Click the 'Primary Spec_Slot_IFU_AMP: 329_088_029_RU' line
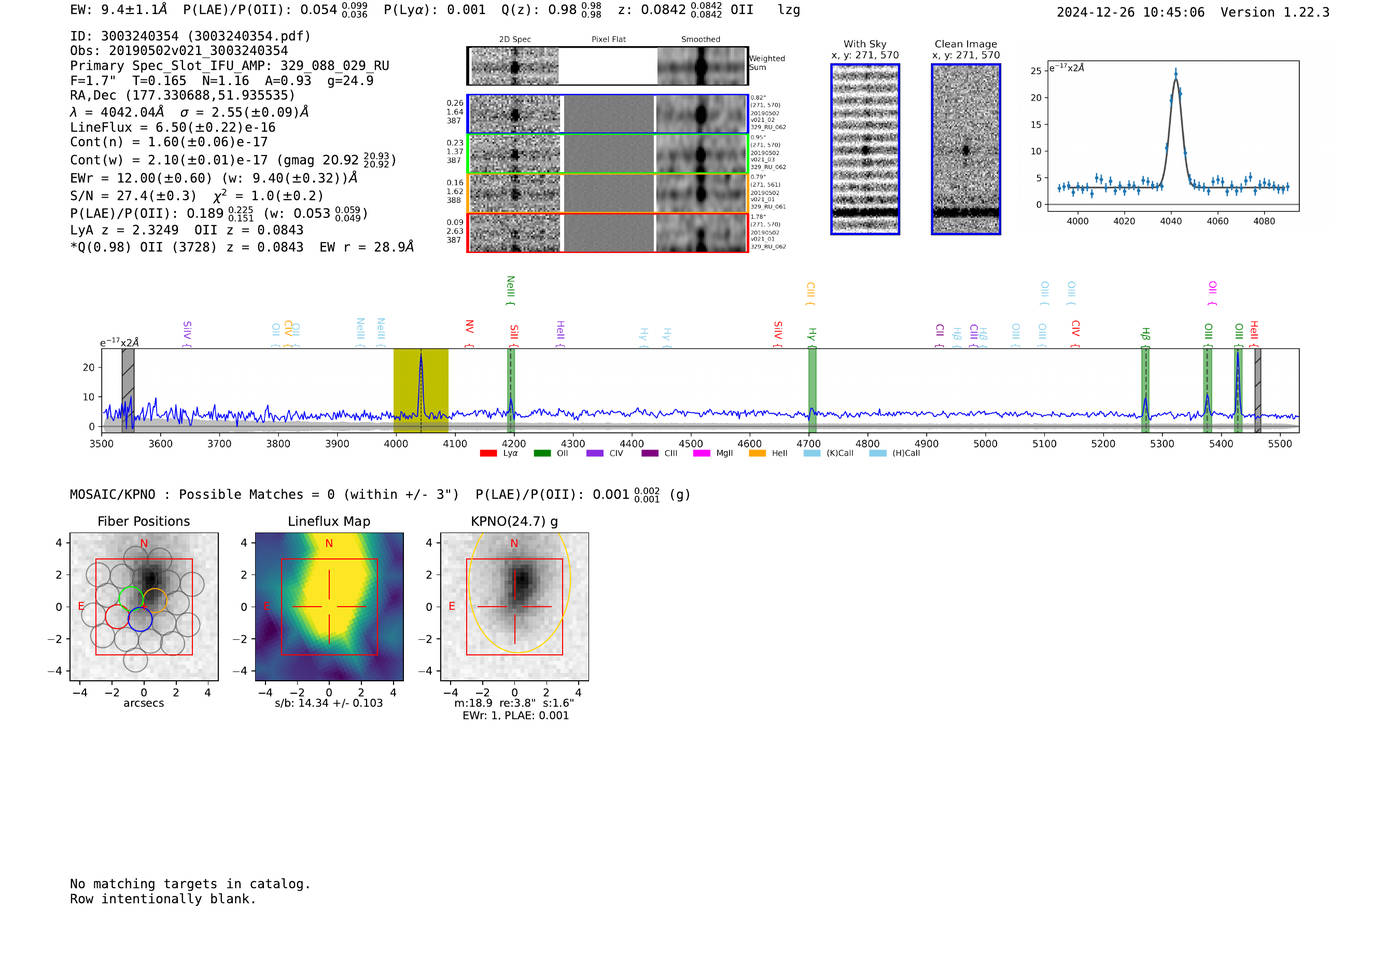The height and width of the screenshot is (953, 1400). tap(230, 66)
